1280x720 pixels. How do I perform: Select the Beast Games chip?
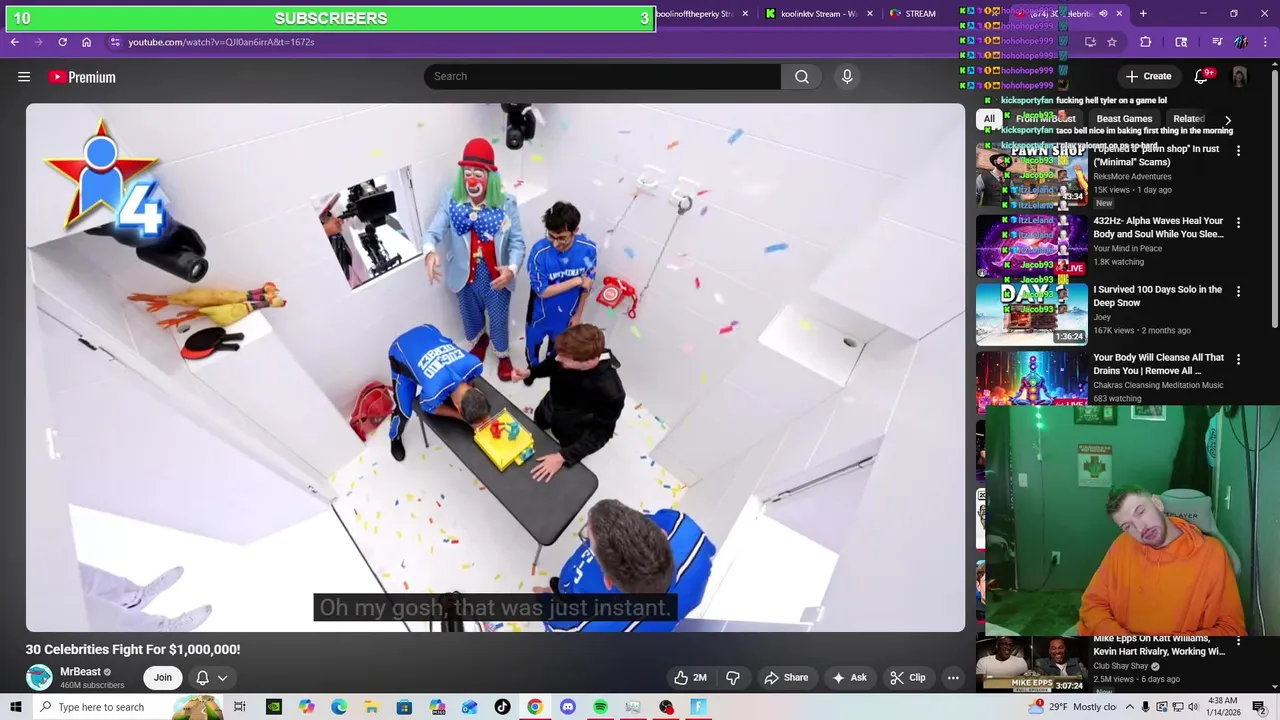[1124, 119]
